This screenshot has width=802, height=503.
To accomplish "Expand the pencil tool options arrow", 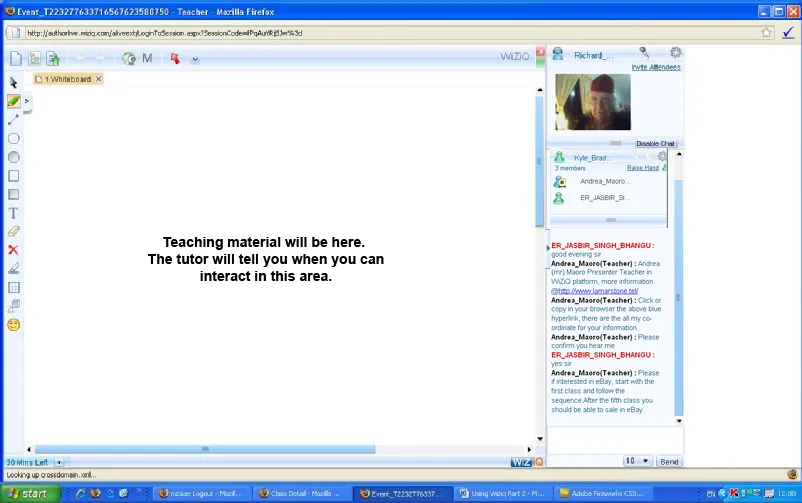I will (x=27, y=101).
